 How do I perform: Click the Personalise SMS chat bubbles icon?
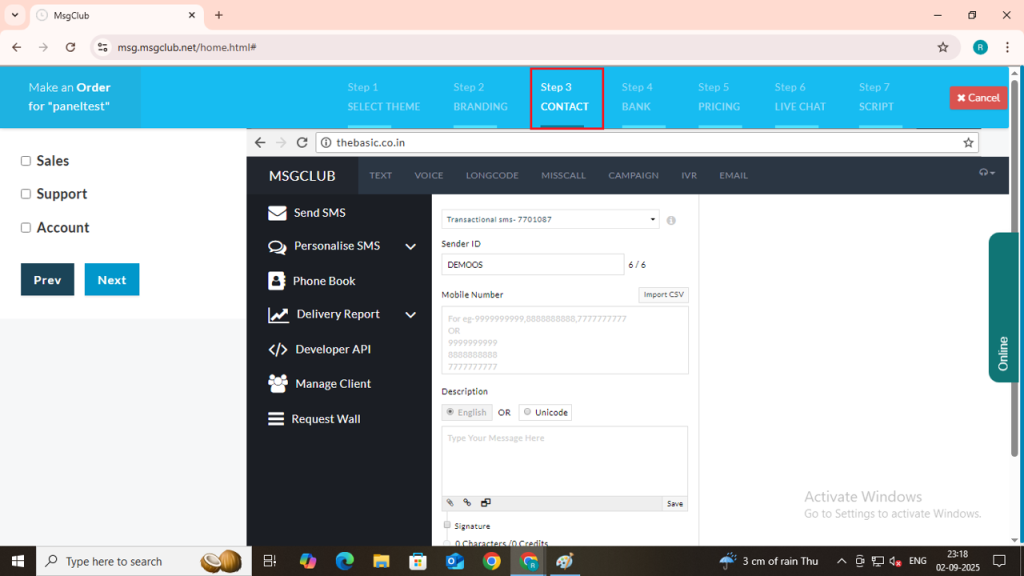277,247
